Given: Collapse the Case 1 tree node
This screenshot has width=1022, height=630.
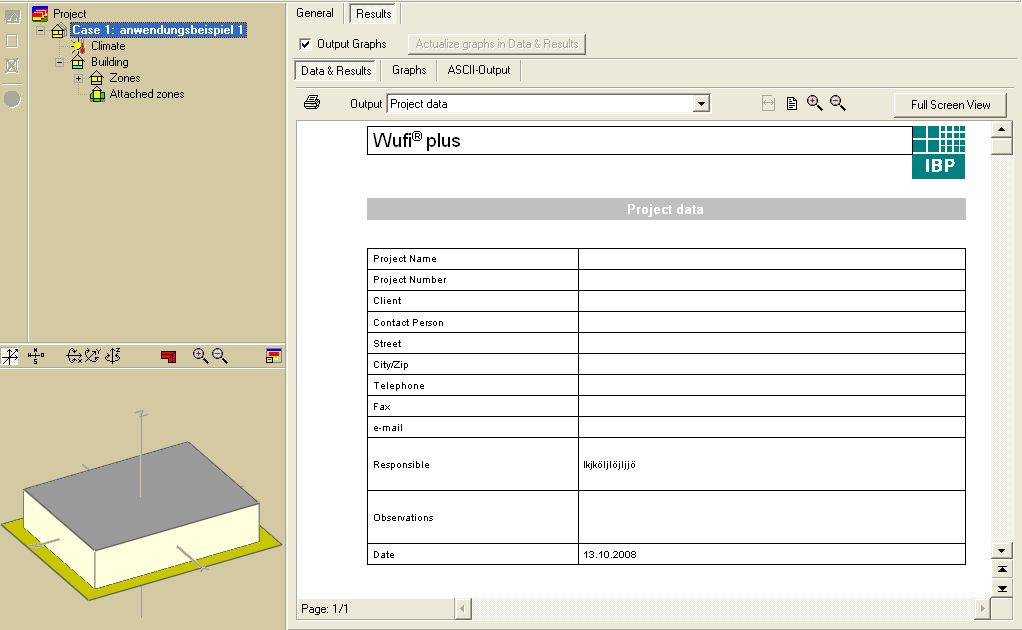Looking at the screenshot, I should (40, 30).
